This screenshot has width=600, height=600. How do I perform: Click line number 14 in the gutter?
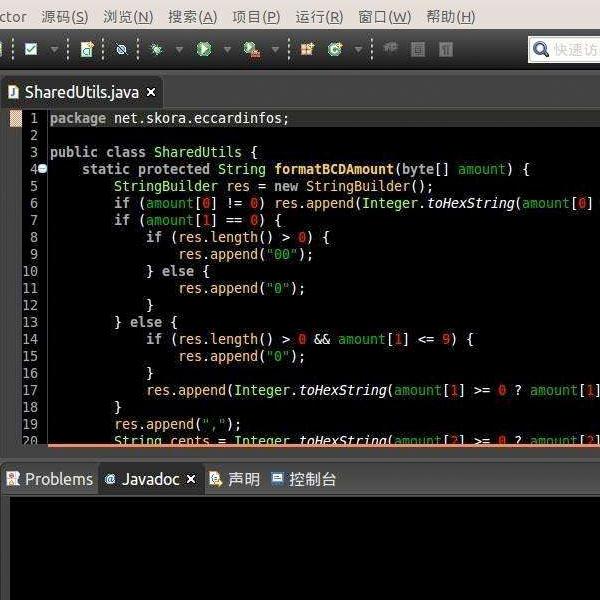pyautogui.click(x=30, y=339)
